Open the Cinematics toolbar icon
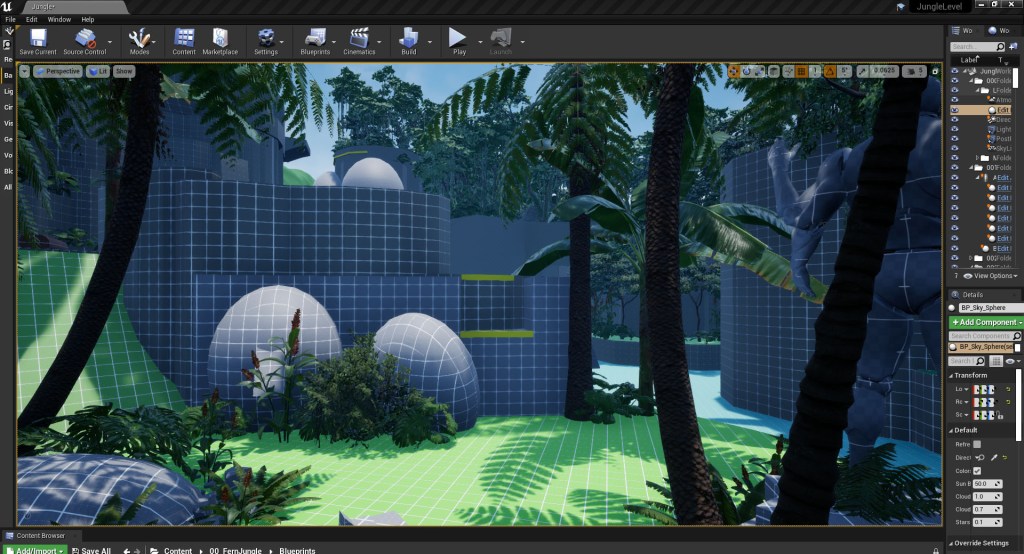 pyautogui.click(x=359, y=39)
